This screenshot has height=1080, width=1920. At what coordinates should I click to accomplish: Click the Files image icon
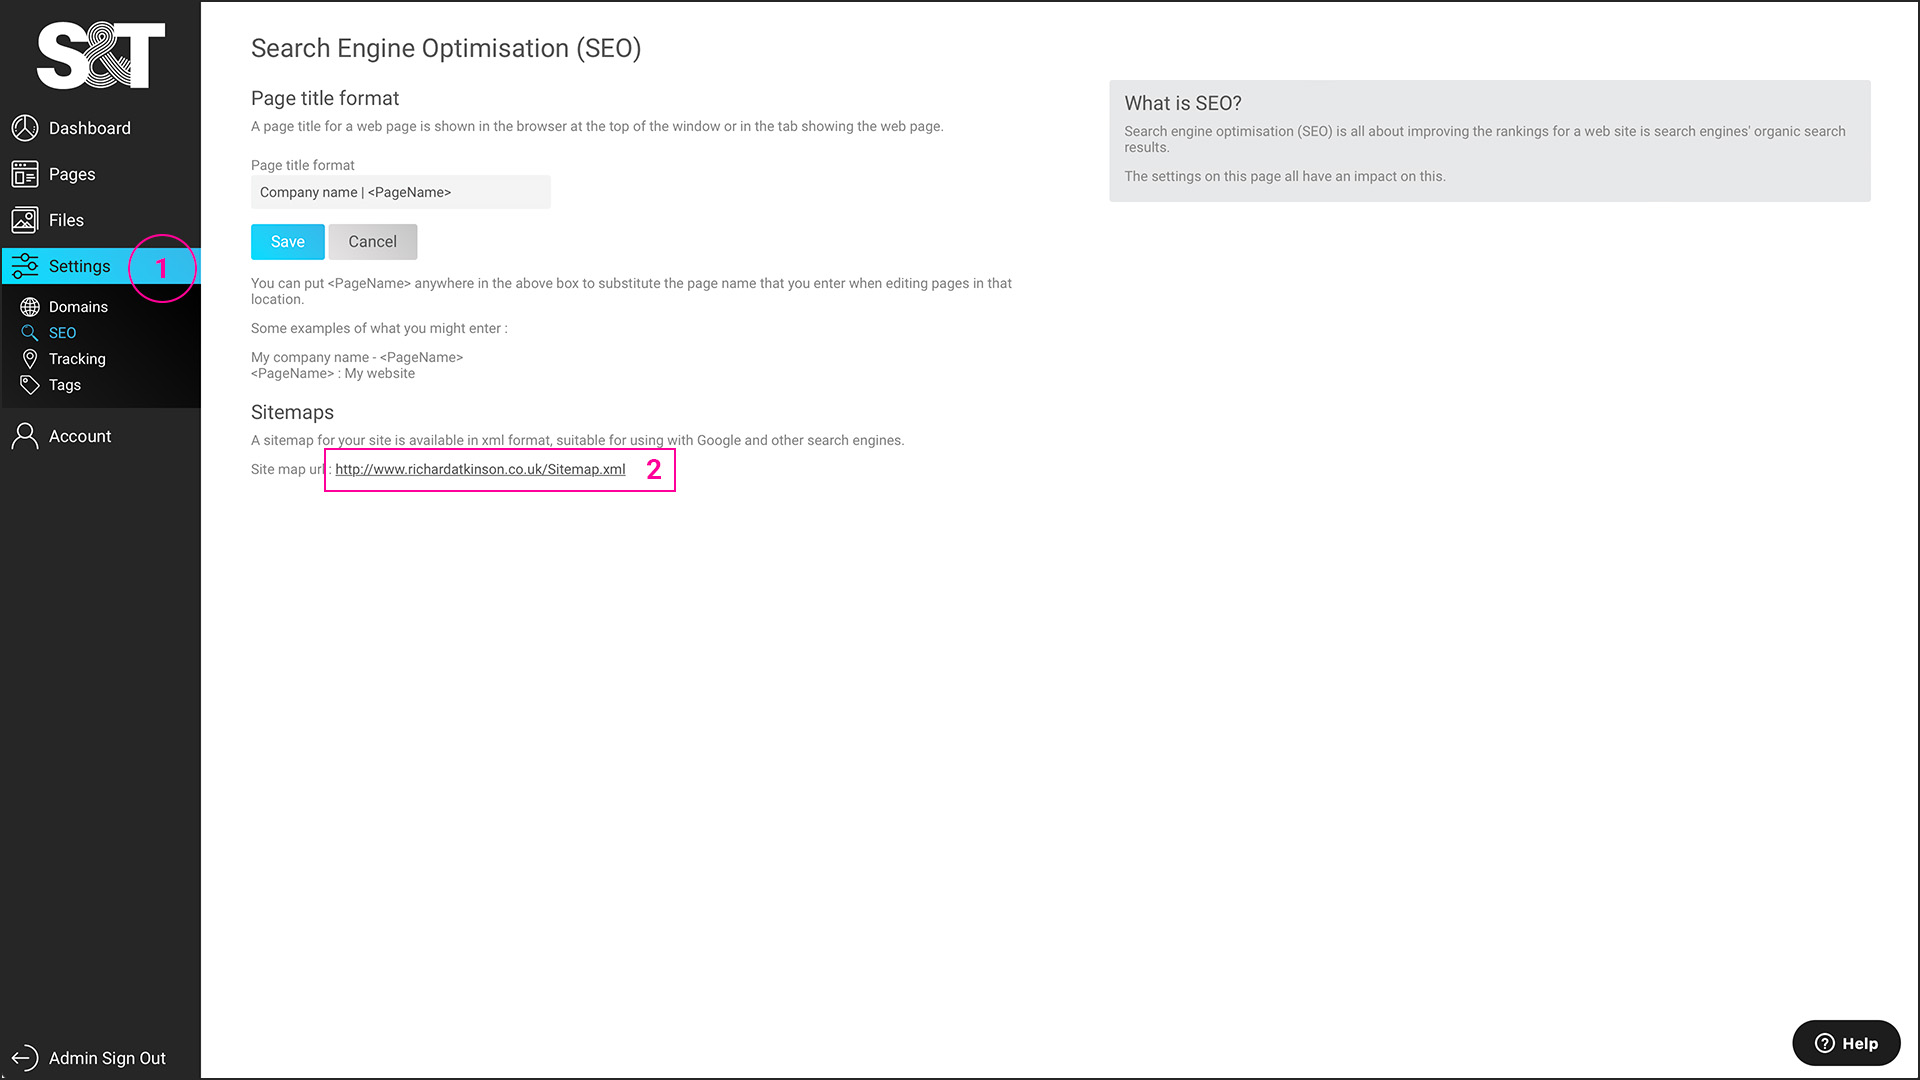[x=25, y=220]
